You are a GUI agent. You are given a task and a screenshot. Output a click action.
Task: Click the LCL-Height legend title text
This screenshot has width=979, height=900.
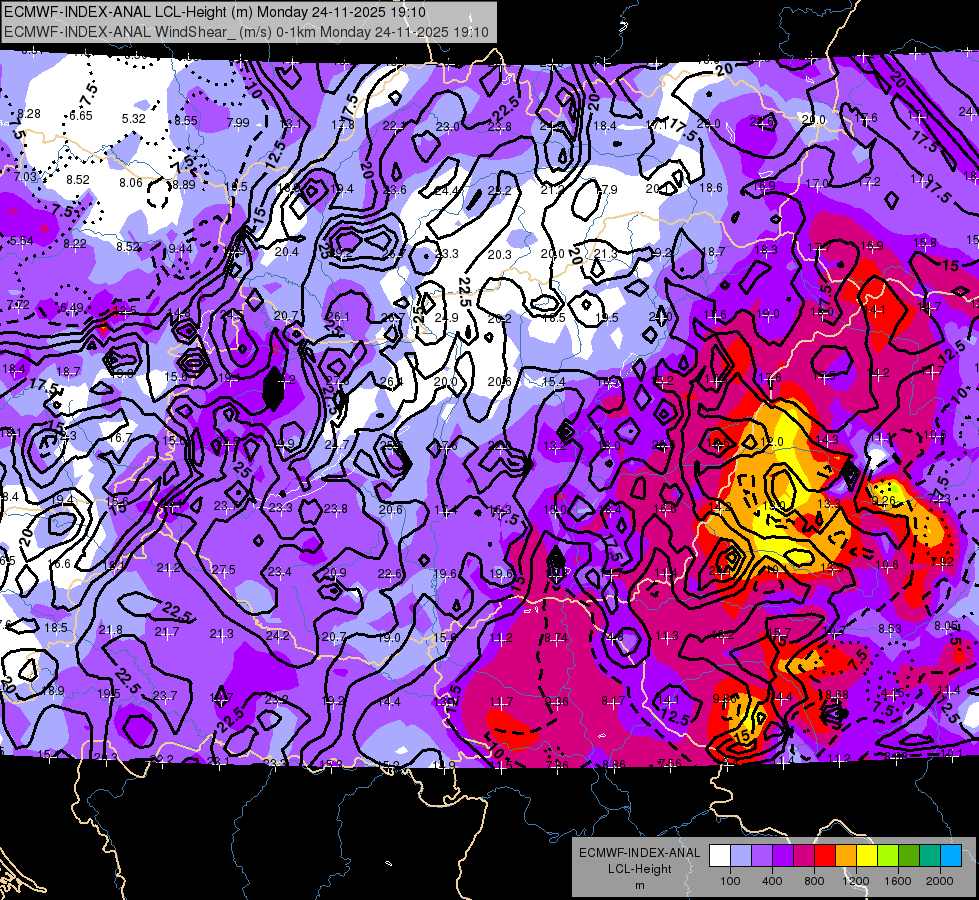click(x=640, y=869)
